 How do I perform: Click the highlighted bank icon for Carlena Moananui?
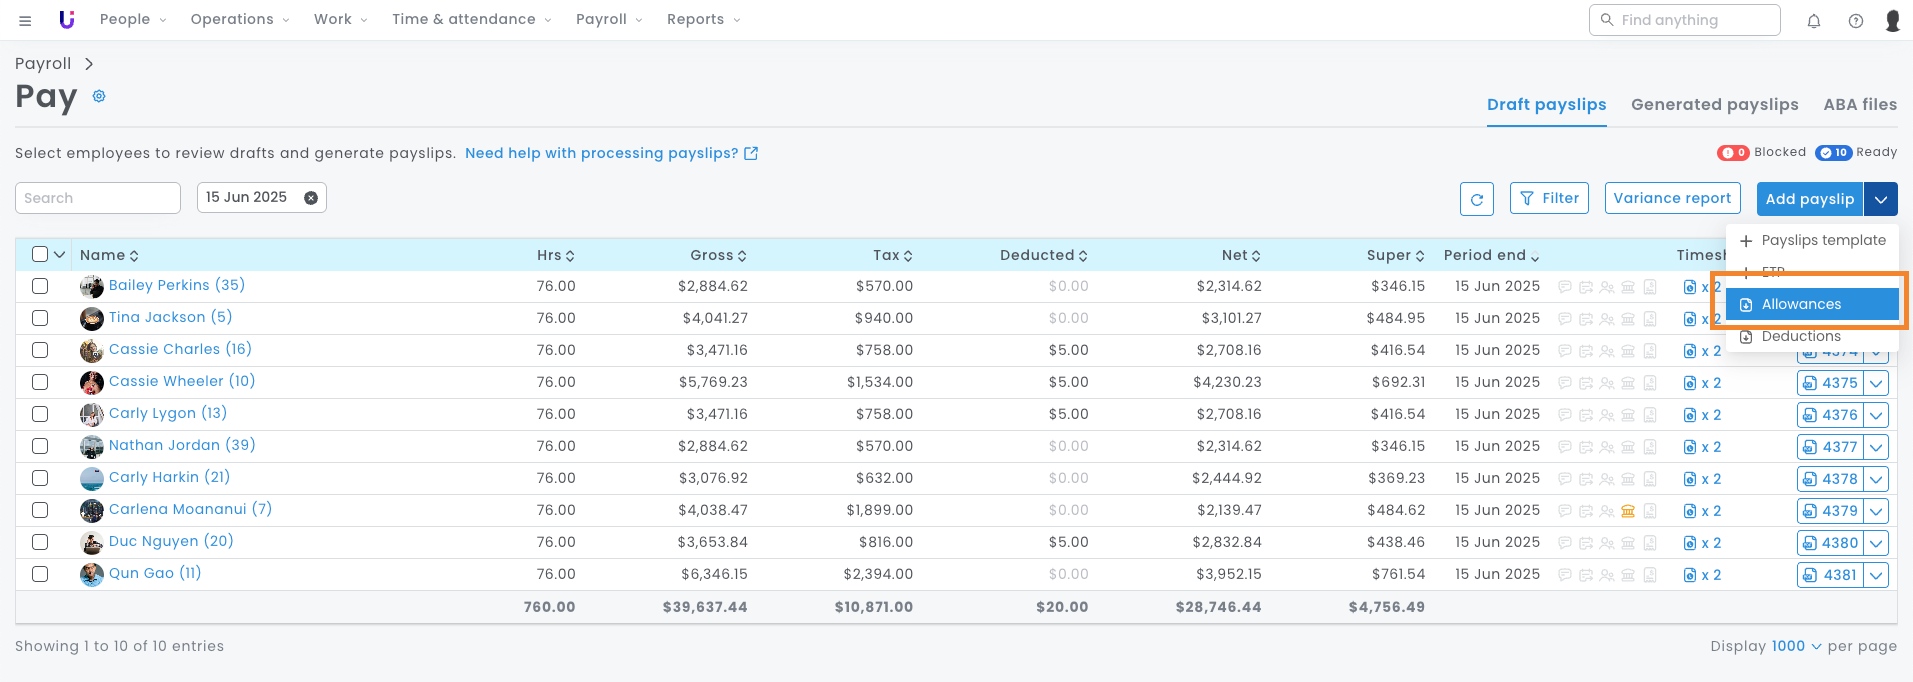tap(1628, 511)
